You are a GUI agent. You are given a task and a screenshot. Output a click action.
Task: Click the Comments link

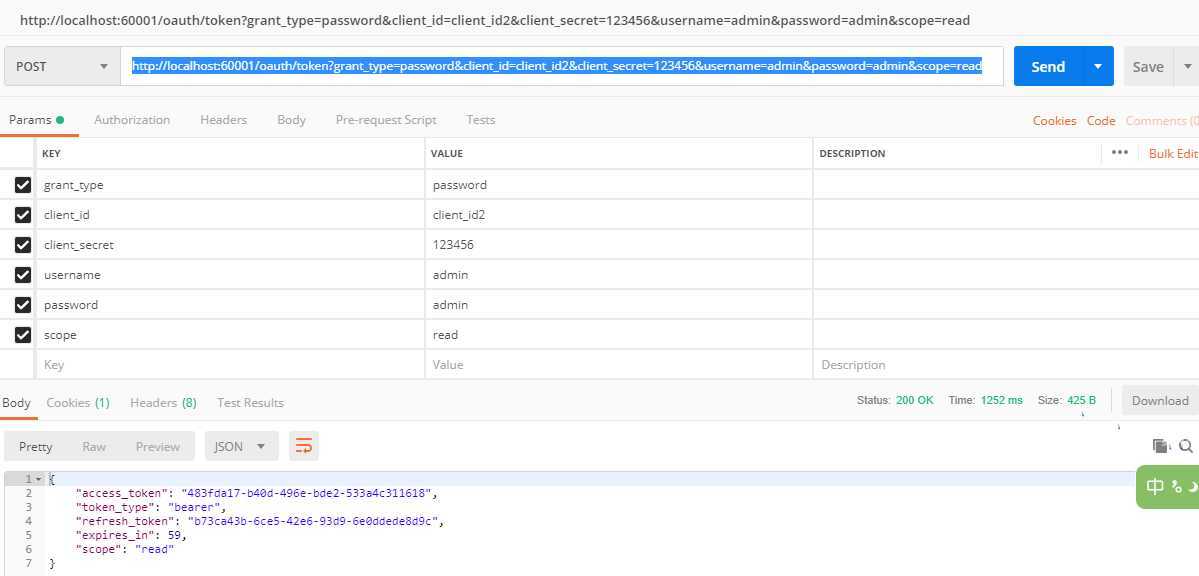pos(1162,120)
